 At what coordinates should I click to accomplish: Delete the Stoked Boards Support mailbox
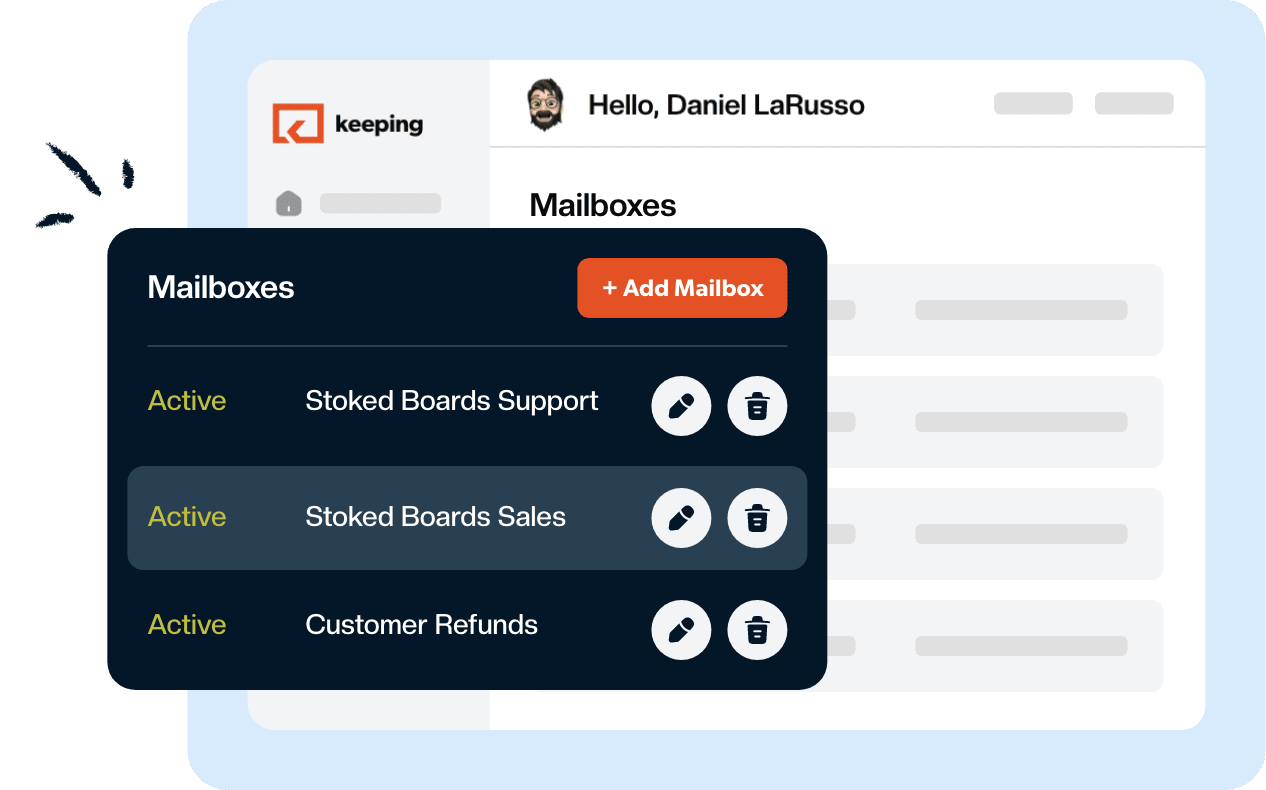757,407
